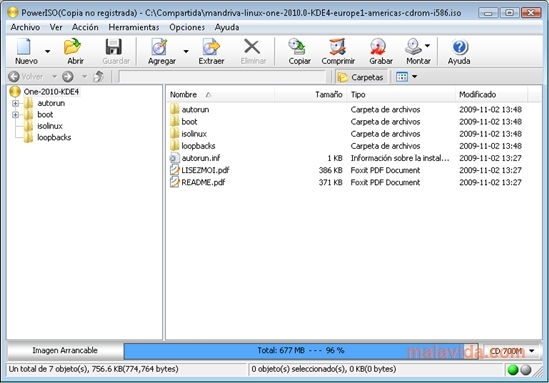Open the Opciones menu
The width and height of the screenshot is (549, 383).
(187, 27)
